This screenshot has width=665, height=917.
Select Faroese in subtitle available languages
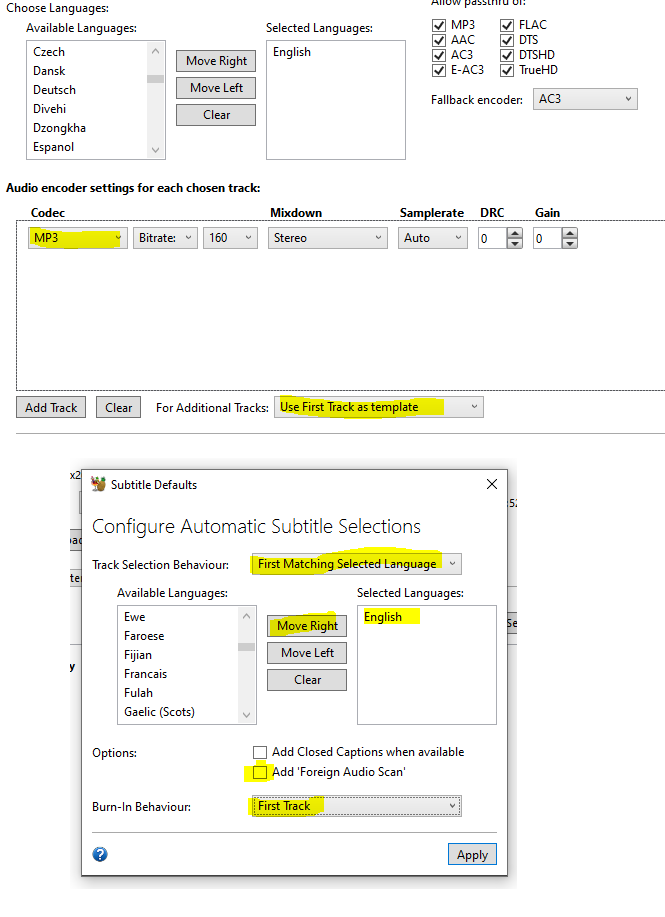click(144, 636)
